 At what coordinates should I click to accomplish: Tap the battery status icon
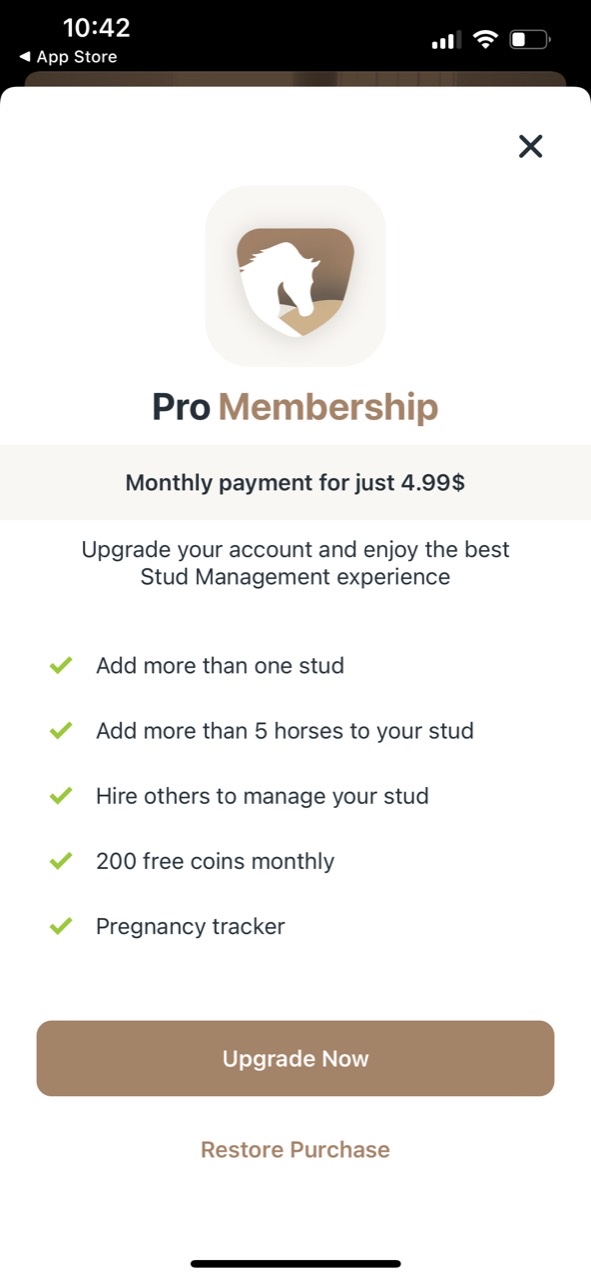[530, 40]
